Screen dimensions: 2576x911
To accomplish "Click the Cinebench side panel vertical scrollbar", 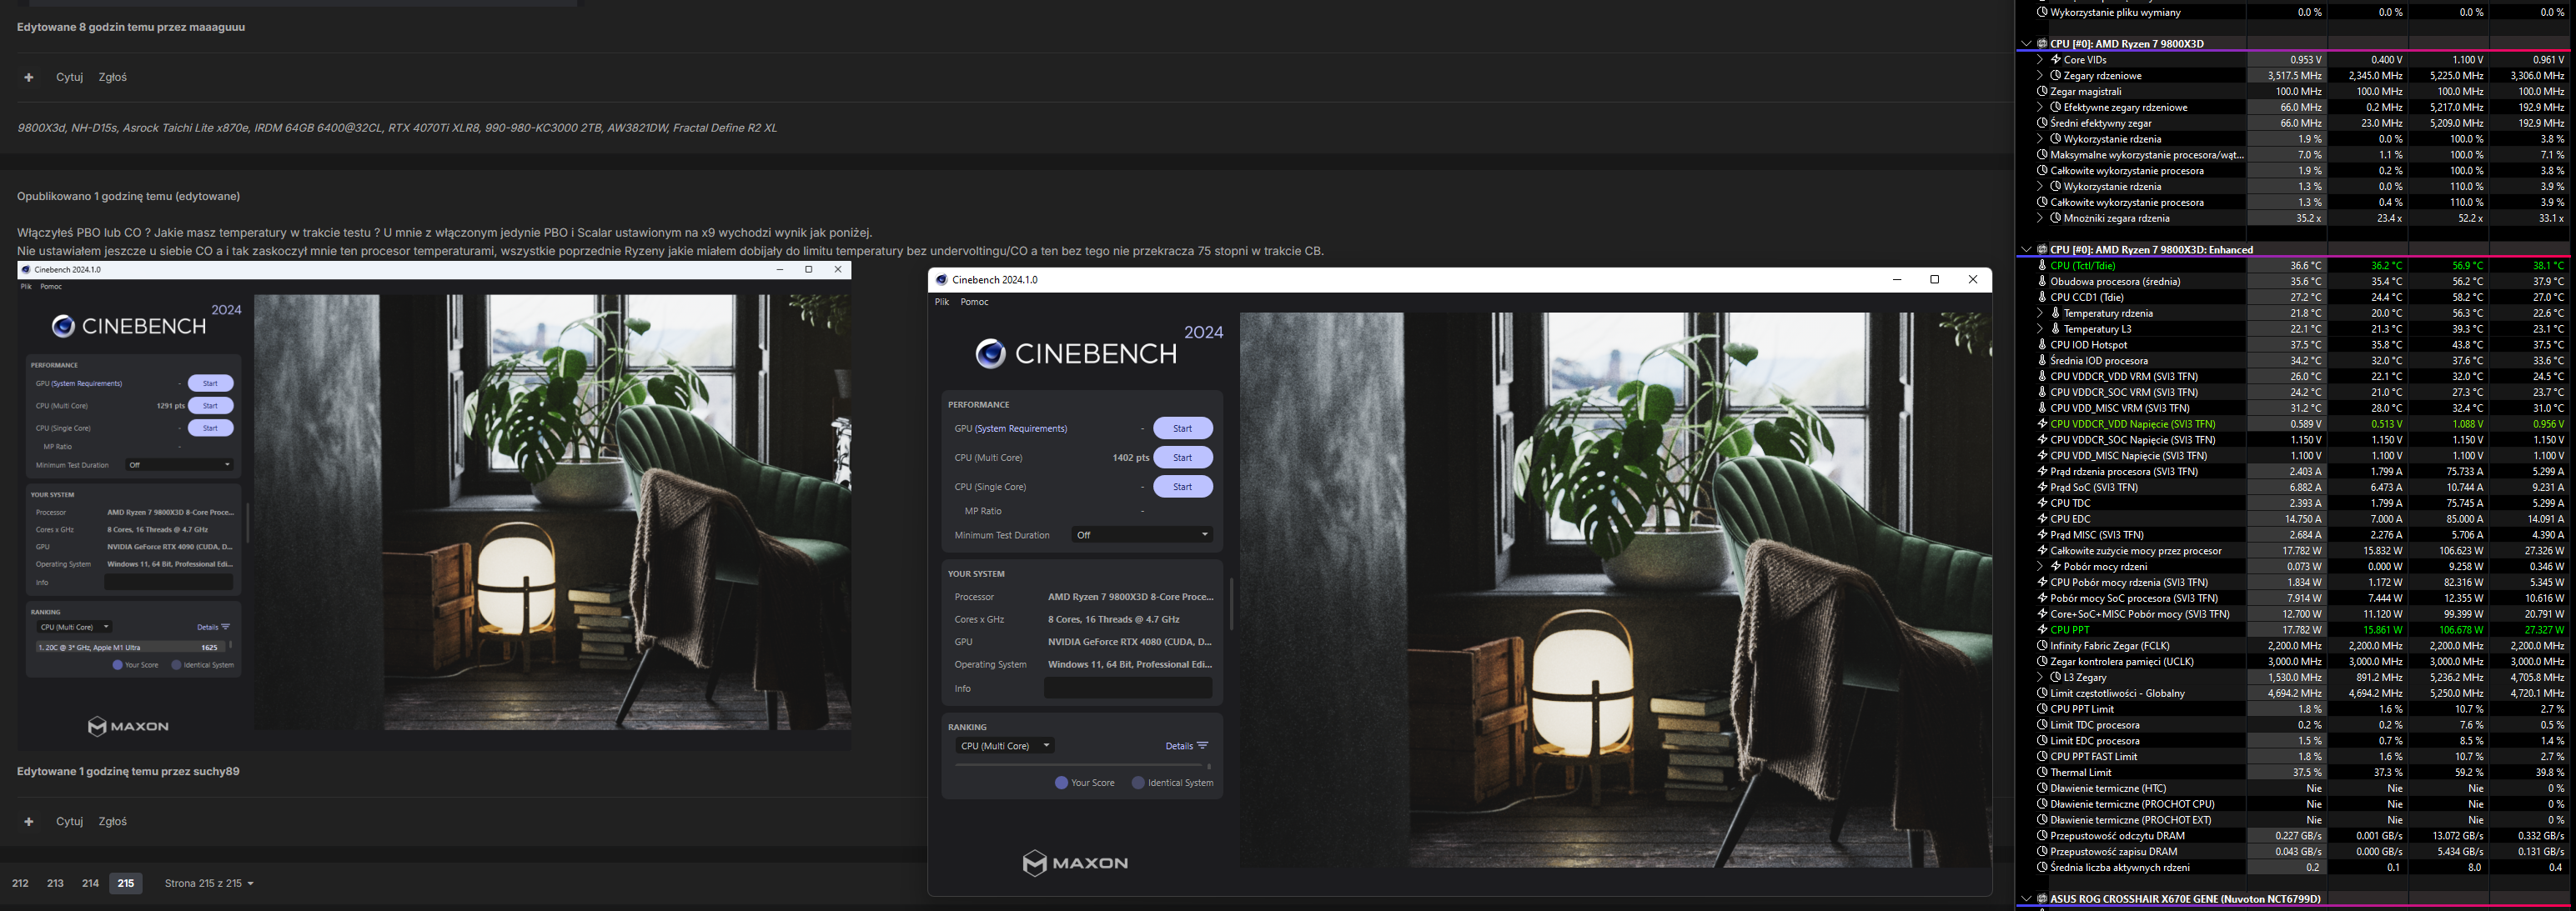I will 1230,604.
